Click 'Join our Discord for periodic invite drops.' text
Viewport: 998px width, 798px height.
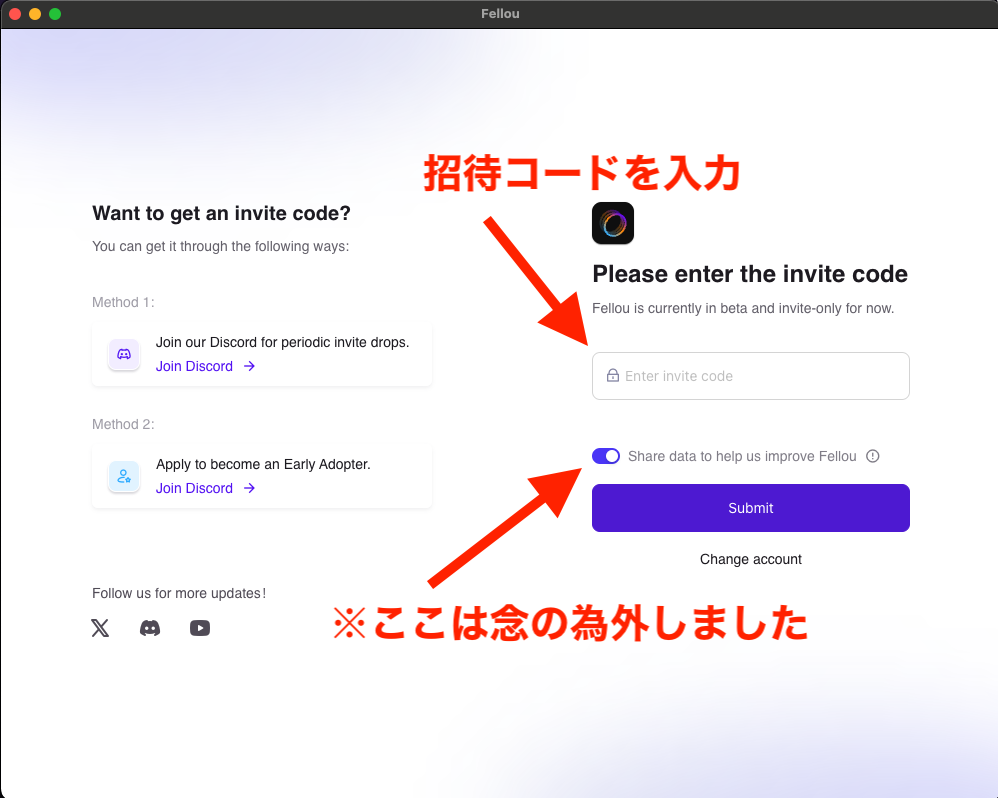pyautogui.click(x=283, y=342)
